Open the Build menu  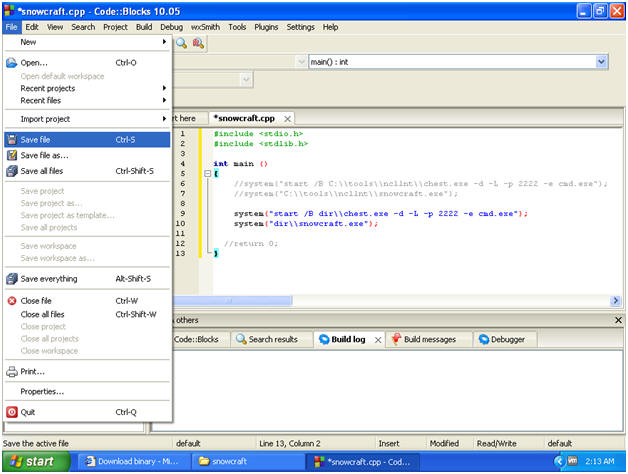[144, 27]
